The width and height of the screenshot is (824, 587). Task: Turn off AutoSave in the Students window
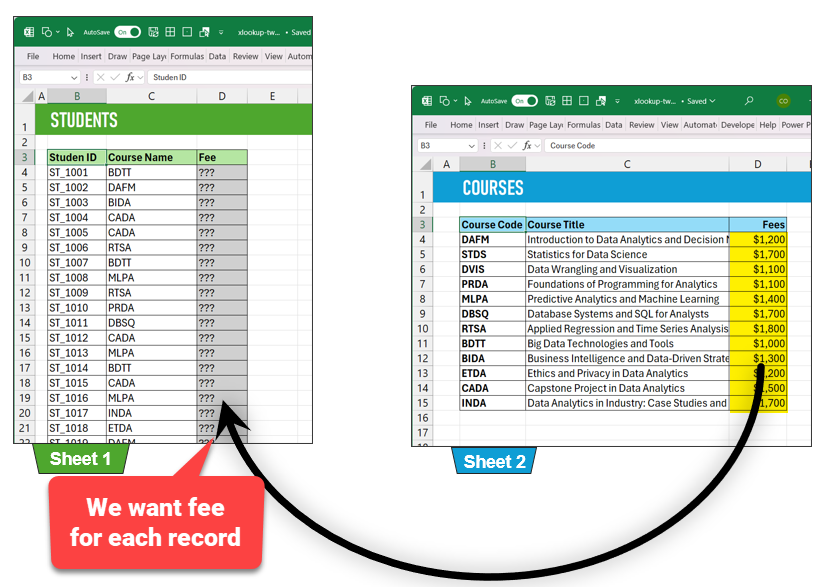point(127,32)
